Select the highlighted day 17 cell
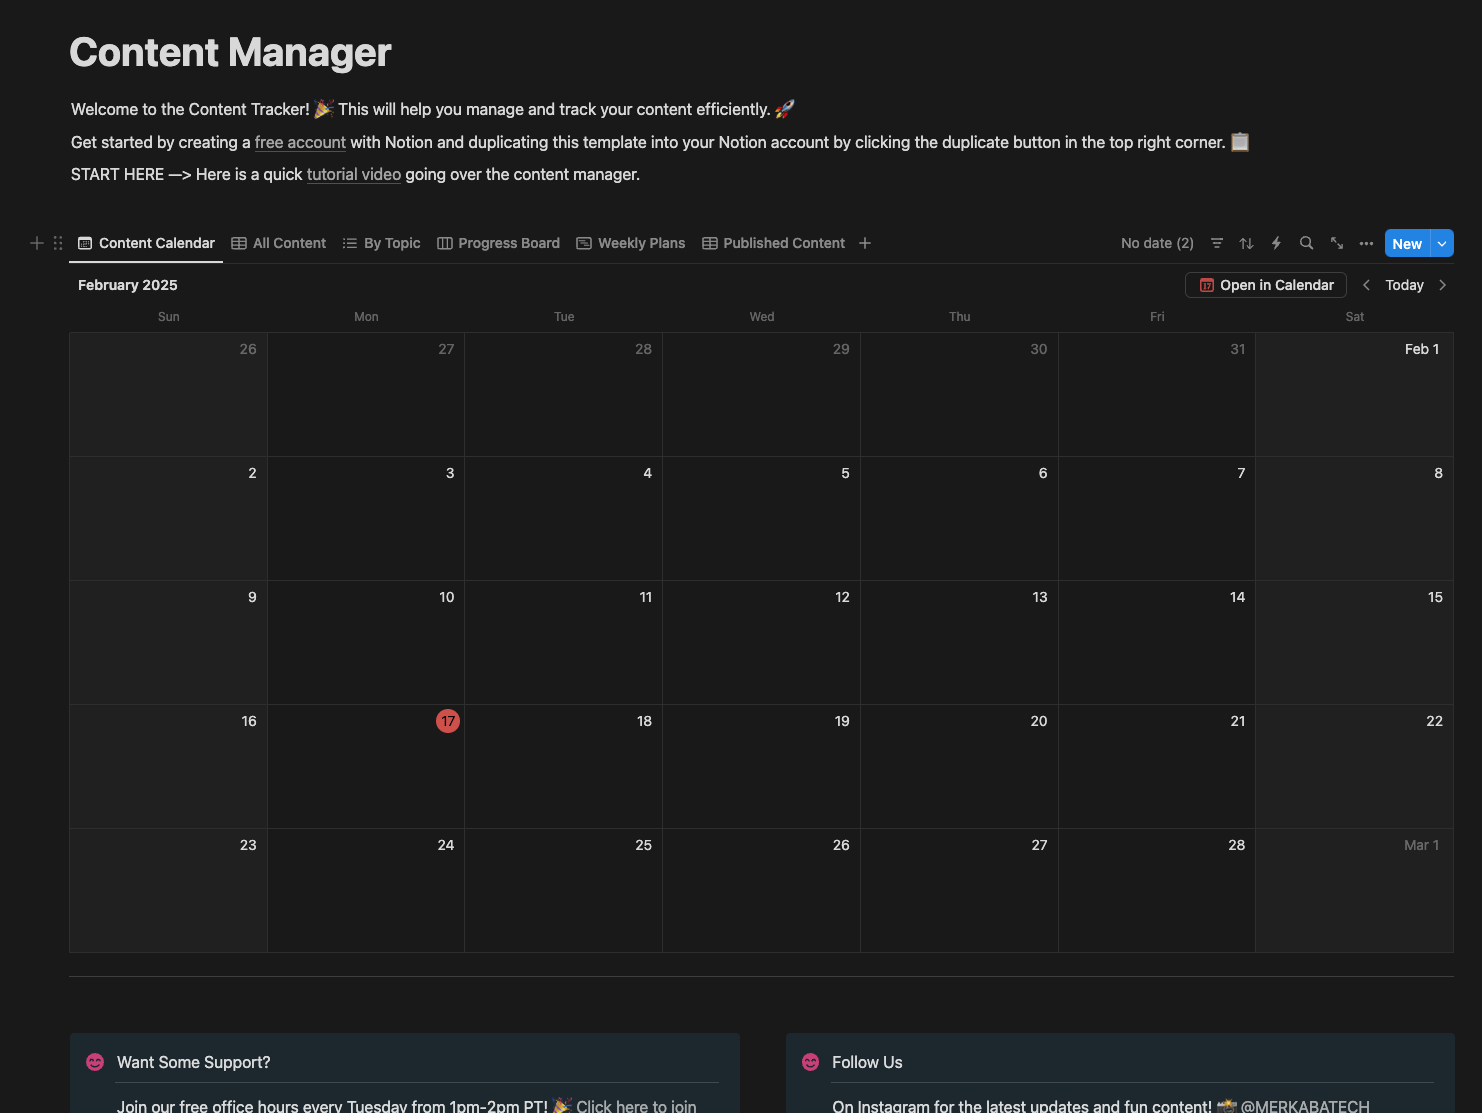This screenshot has width=1482, height=1113. click(366, 766)
